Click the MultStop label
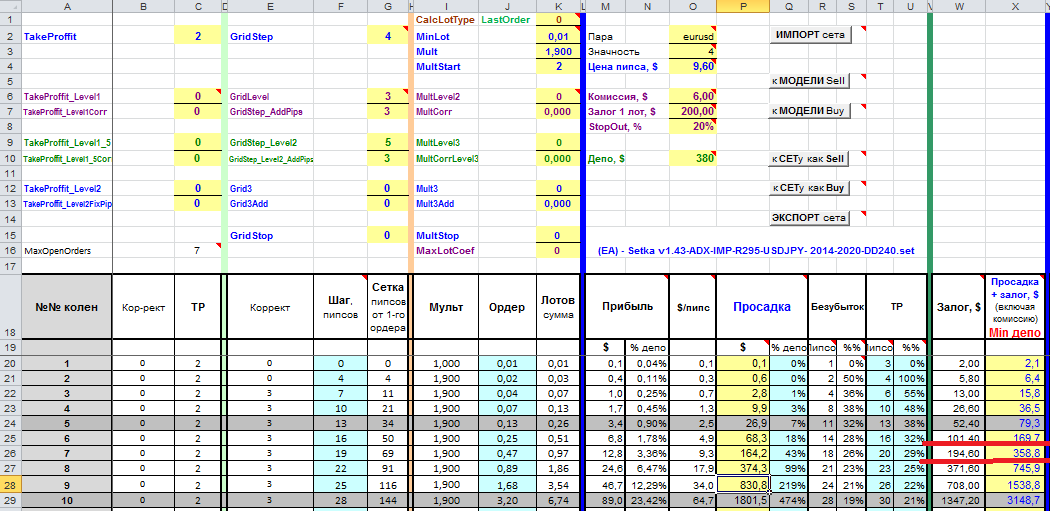Viewport: 1050px width, 511px height. pos(437,236)
